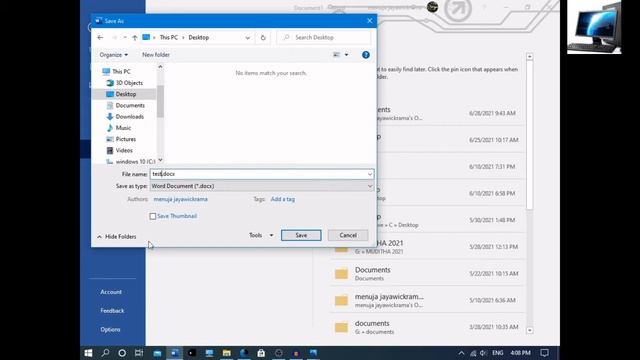Open Options in Word sidebar
This screenshot has height=360, width=640.
(110, 329)
